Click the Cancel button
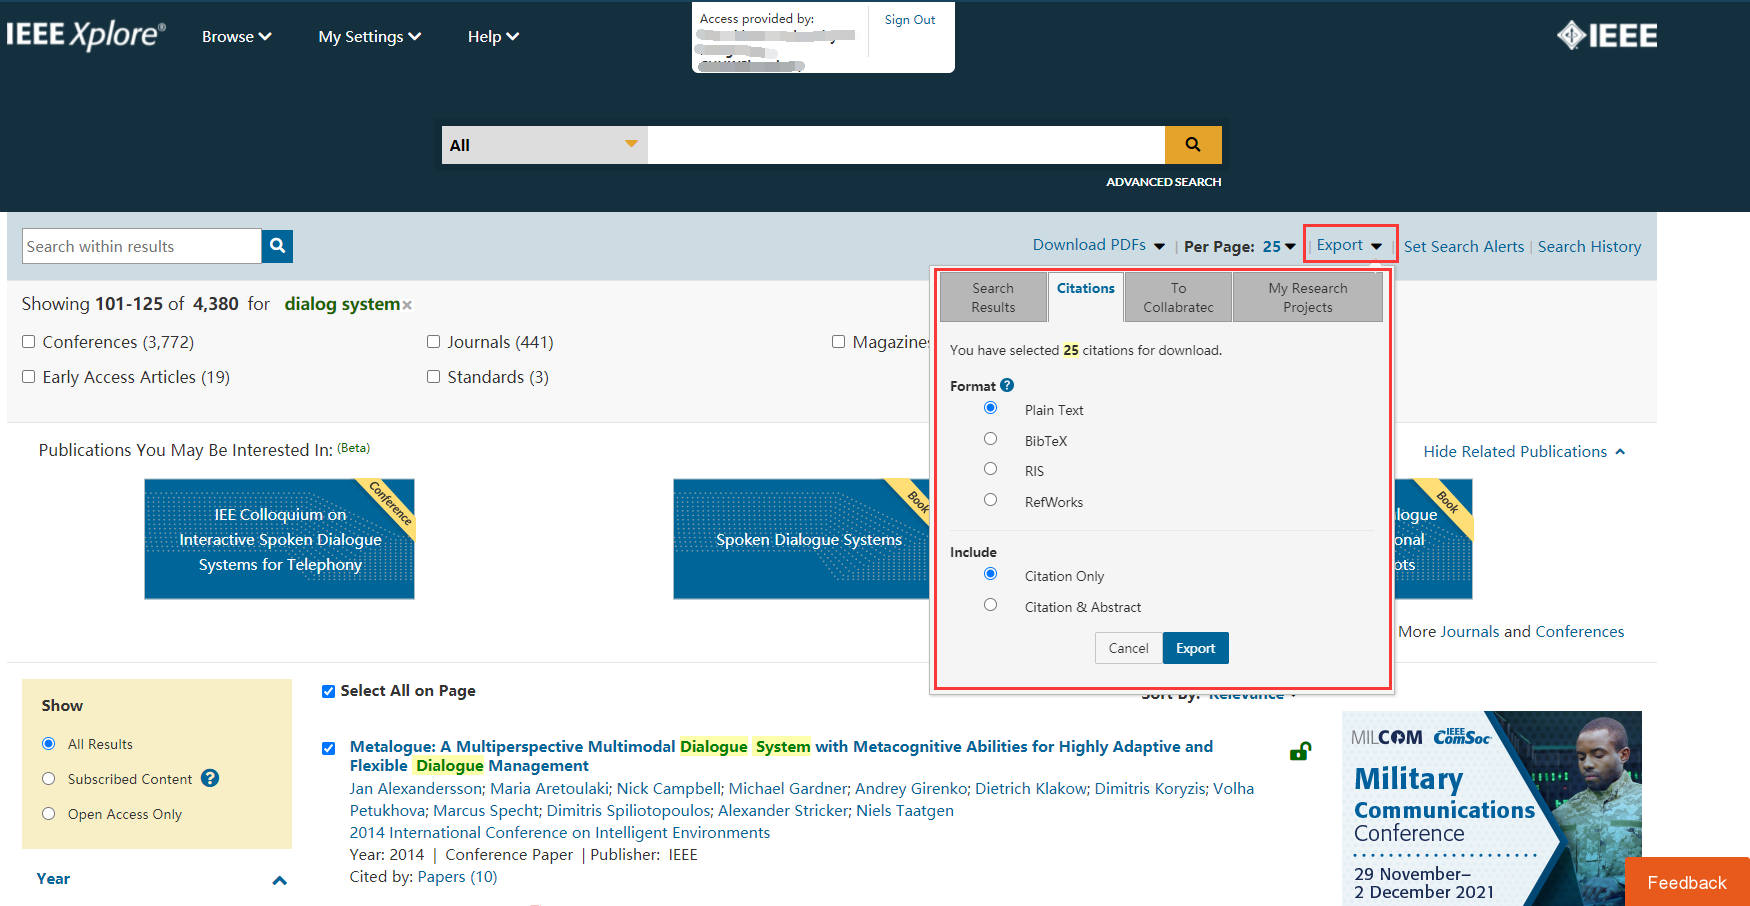 (x=1128, y=648)
